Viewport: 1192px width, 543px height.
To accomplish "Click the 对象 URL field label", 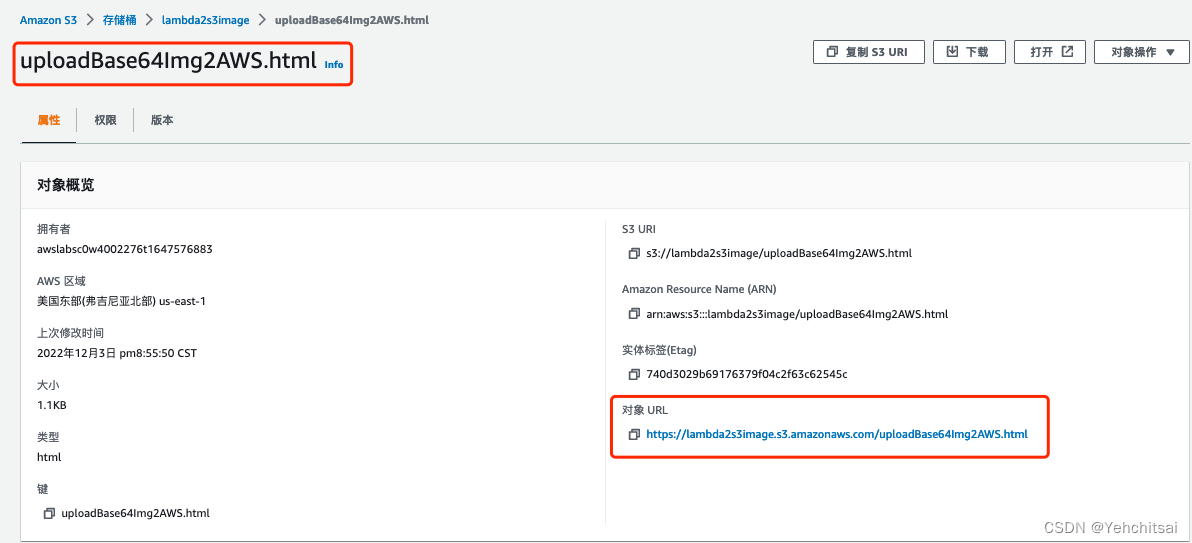I will pyautogui.click(x=645, y=410).
